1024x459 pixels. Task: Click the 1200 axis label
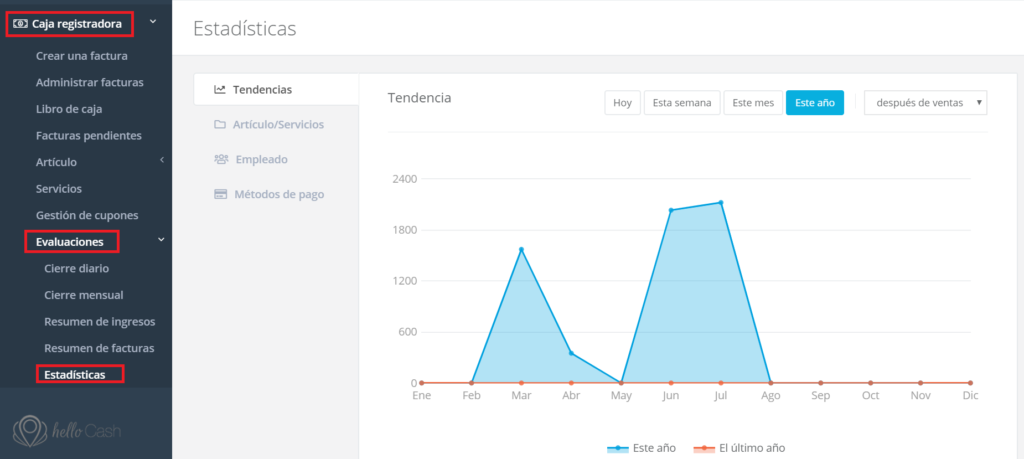point(405,281)
